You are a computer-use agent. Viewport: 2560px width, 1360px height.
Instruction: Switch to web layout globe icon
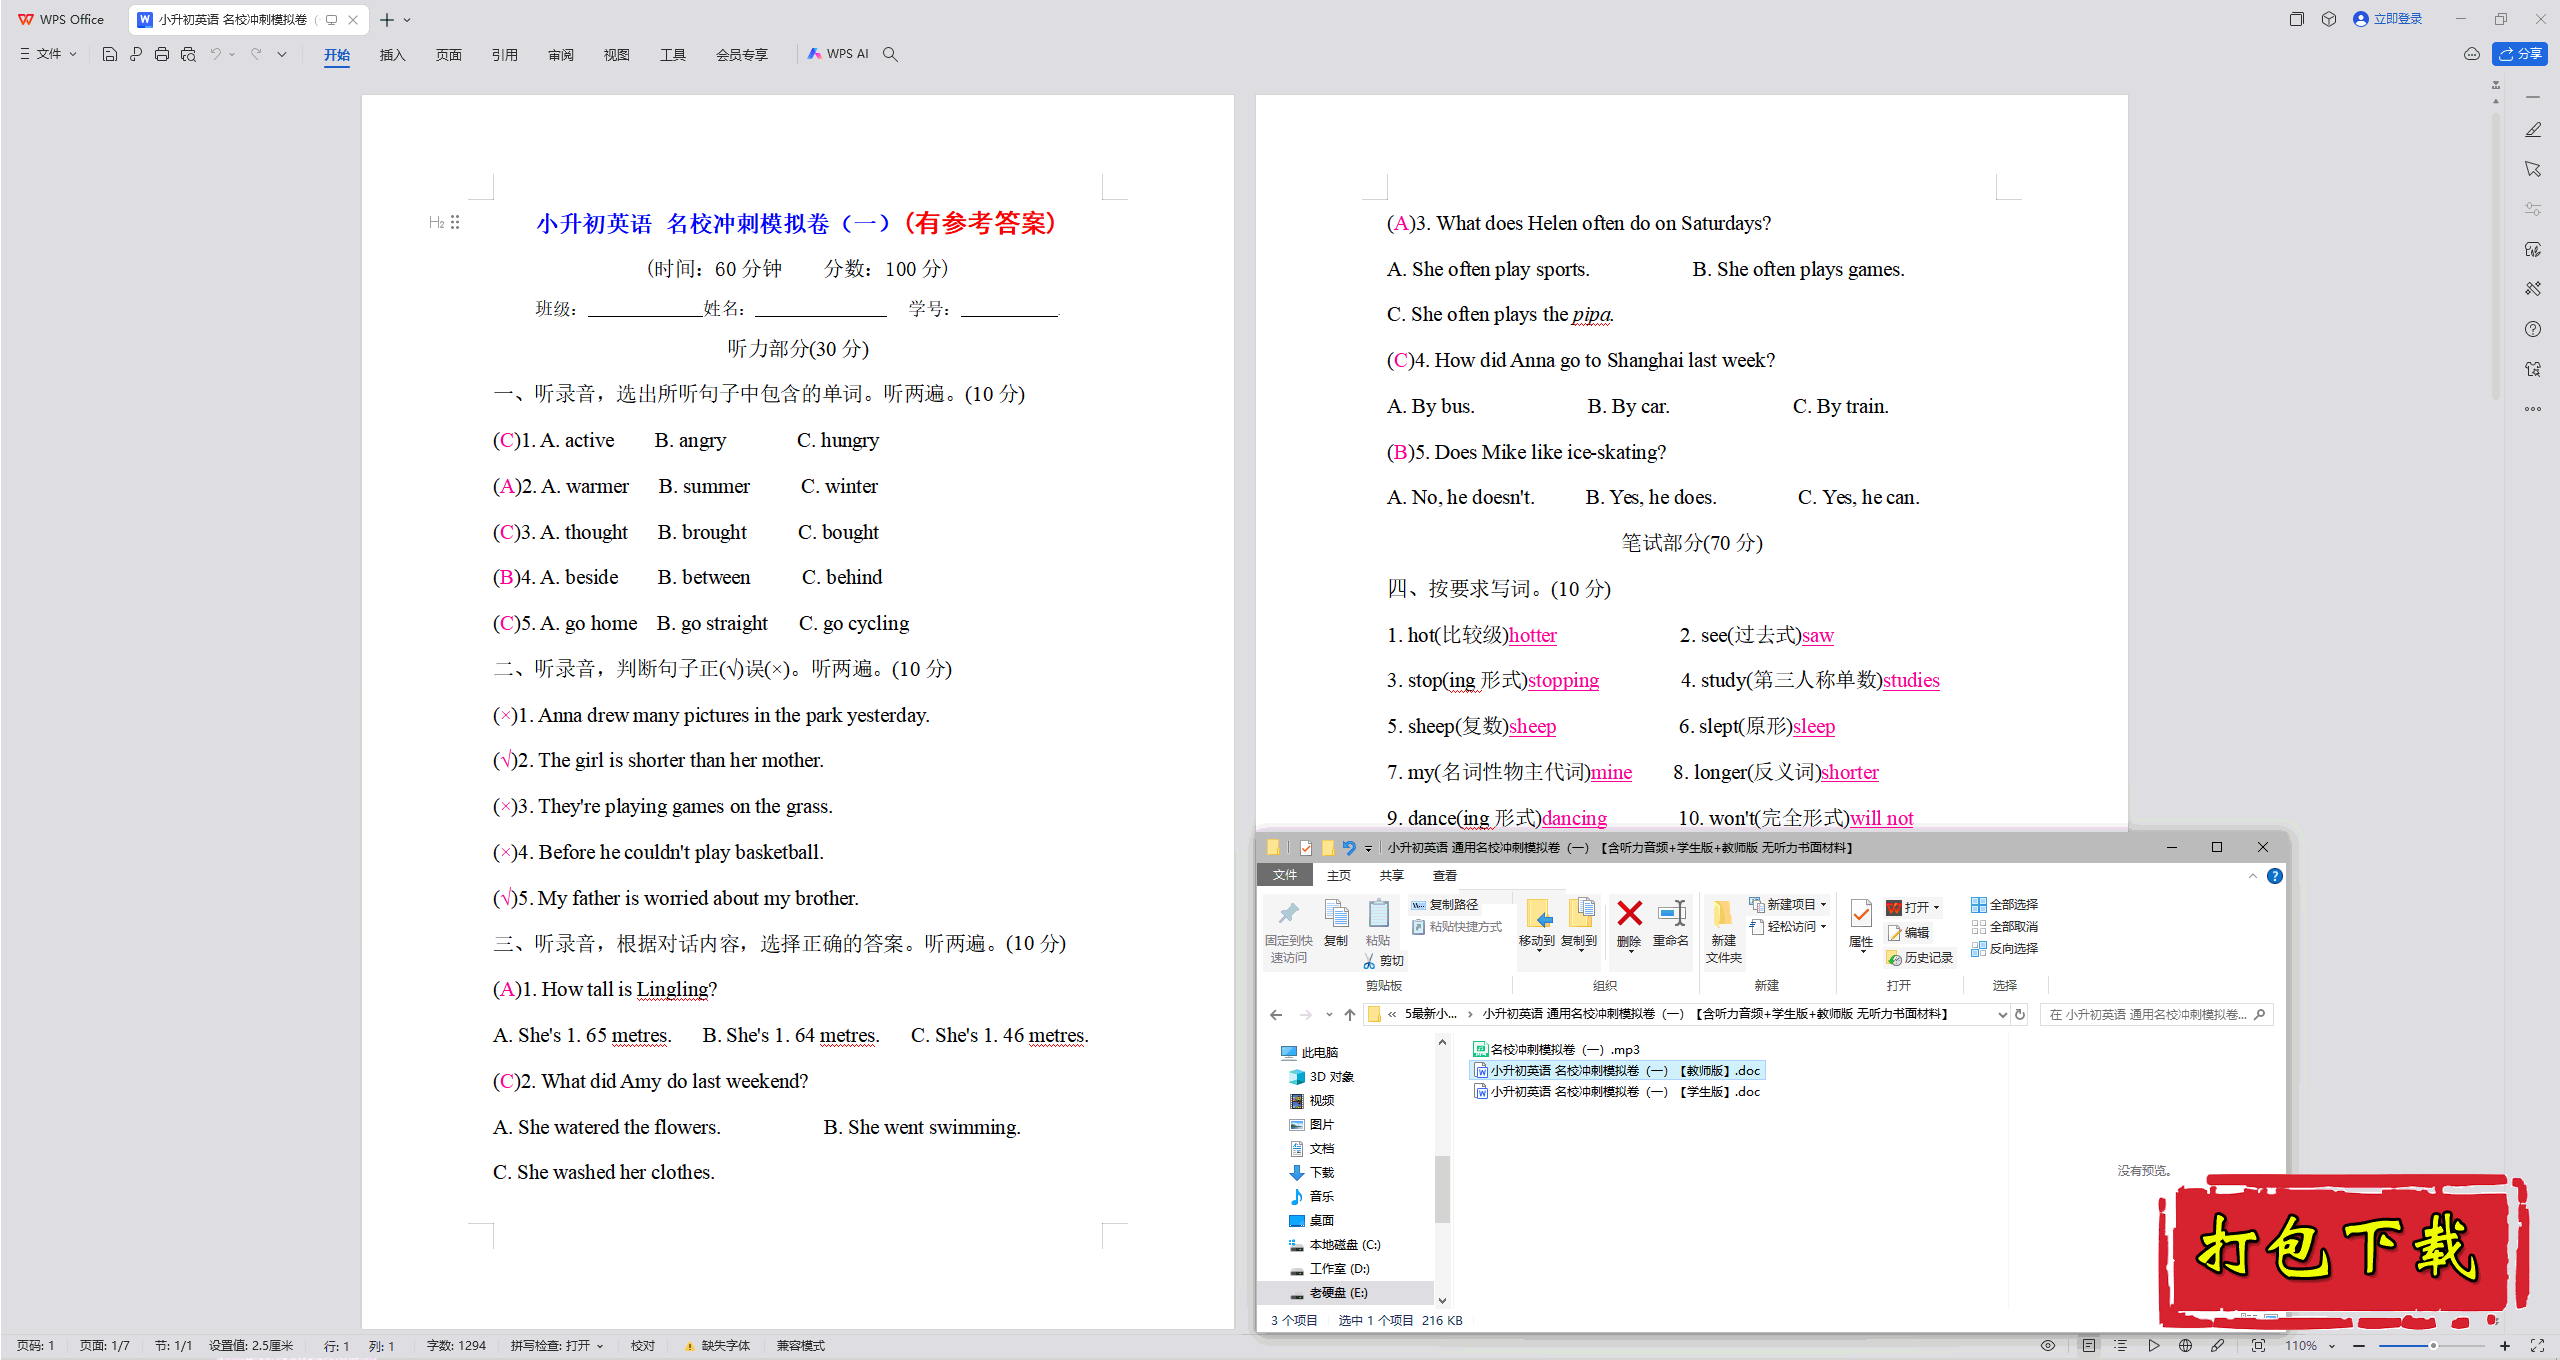pos(2186,1346)
